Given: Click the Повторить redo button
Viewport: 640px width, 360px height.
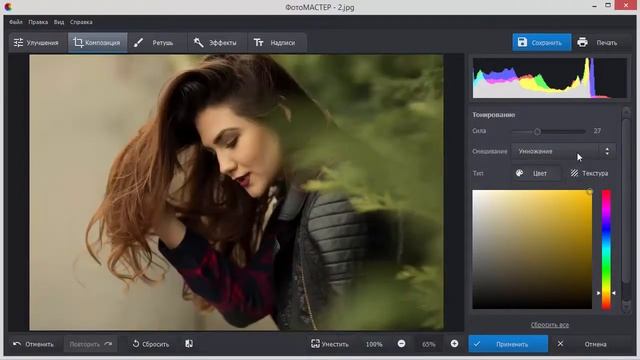Looking at the screenshot, I should 91,344.
